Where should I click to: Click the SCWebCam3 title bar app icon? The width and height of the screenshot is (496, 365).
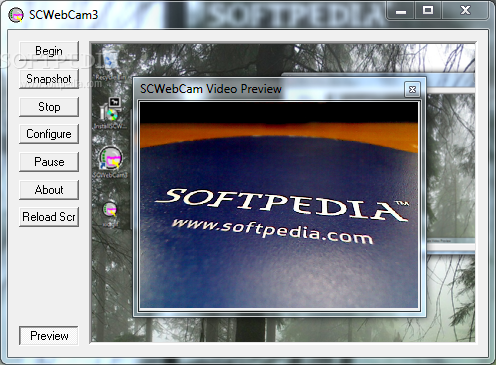pyautogui.click(x=16, y=15)
